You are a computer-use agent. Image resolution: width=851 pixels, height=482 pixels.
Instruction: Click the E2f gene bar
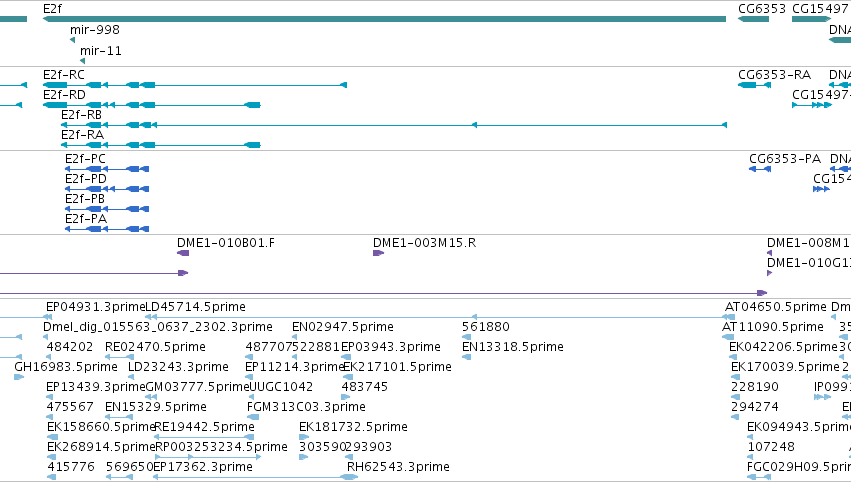384,19
